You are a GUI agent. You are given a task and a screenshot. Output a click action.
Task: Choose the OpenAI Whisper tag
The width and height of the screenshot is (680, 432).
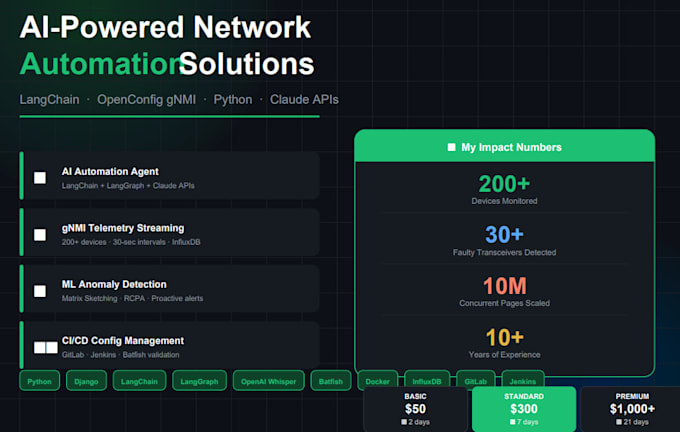[268, 381]
